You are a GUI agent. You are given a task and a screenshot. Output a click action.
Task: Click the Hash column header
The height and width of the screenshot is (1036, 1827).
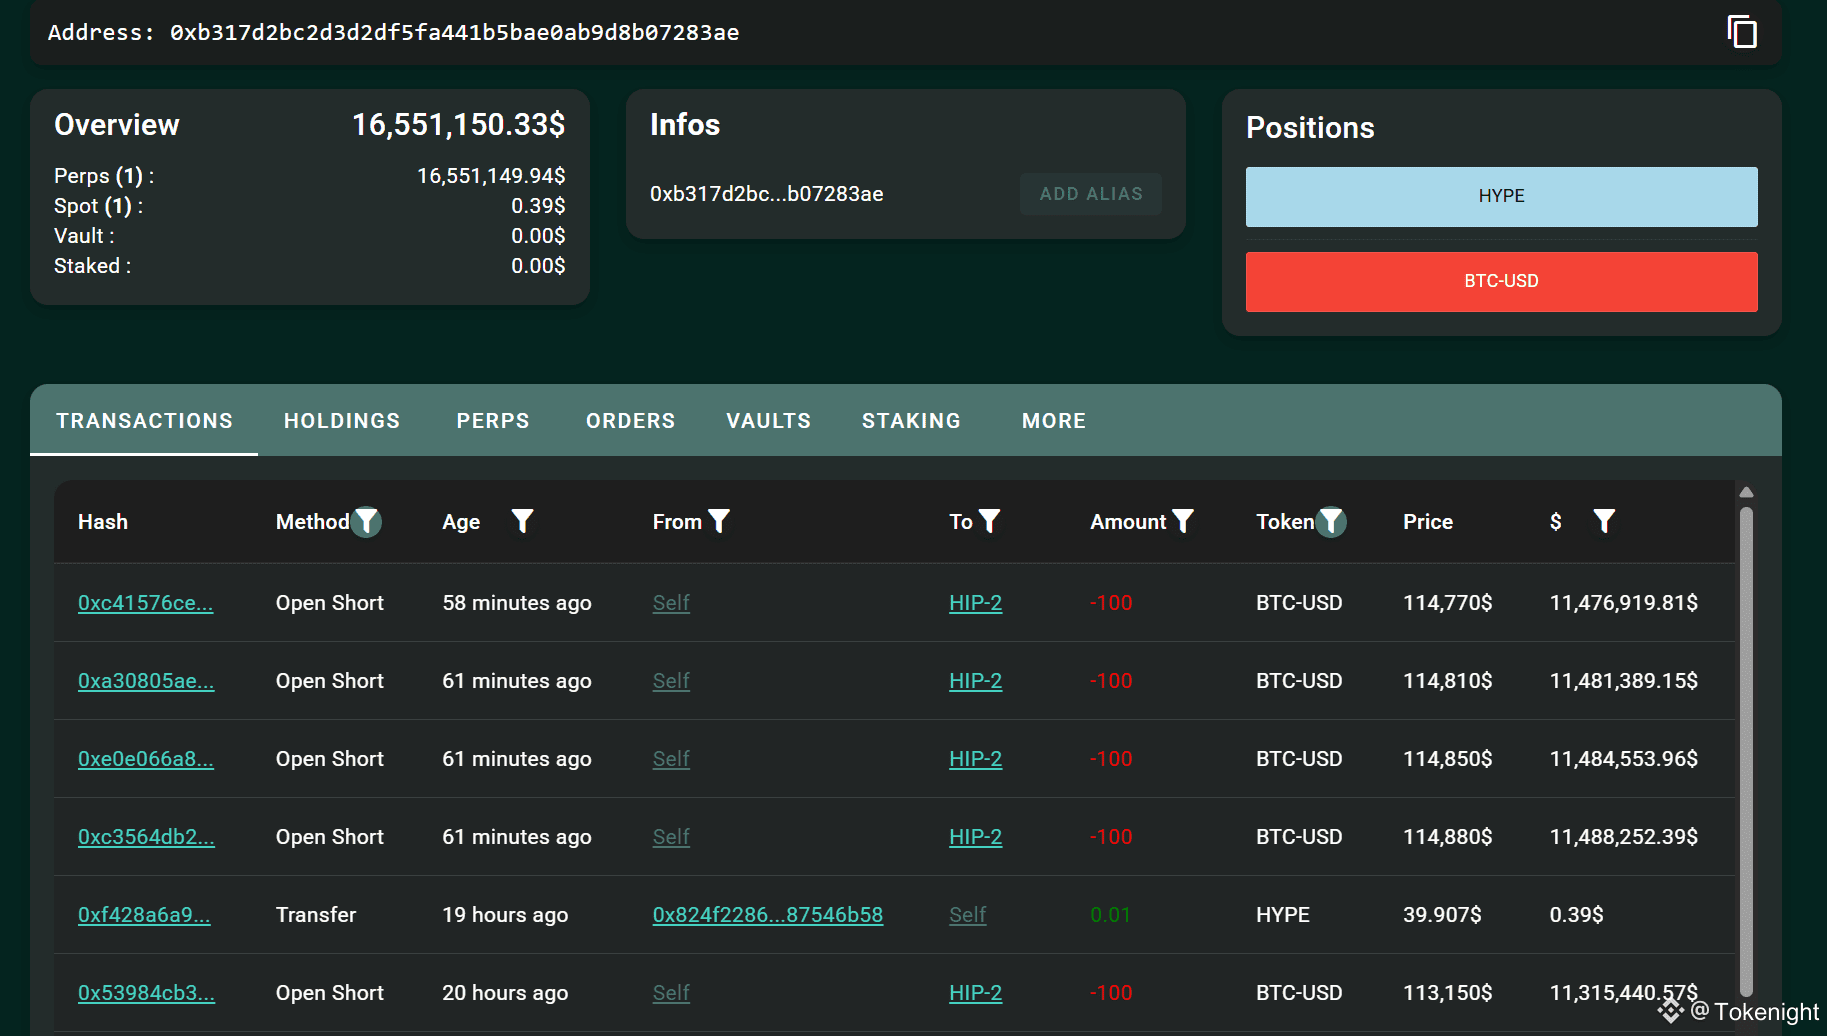pos(103,522)
